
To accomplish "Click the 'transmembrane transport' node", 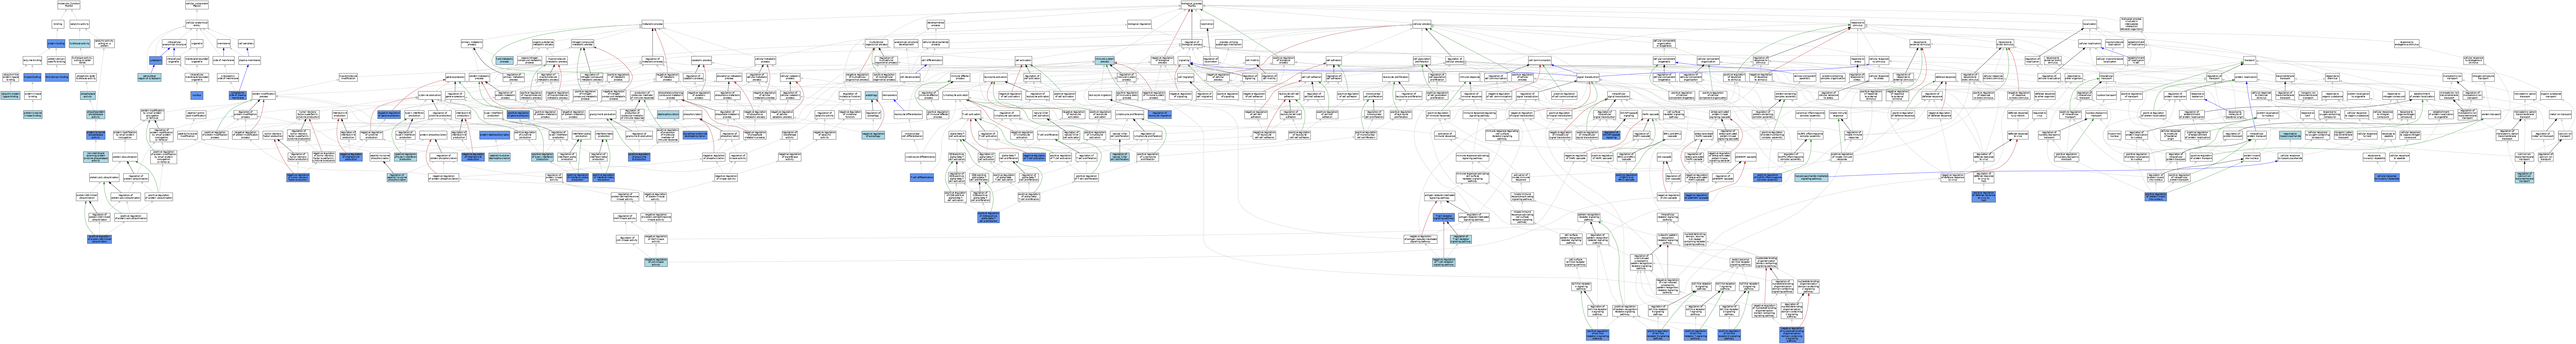I will (x=2285, y=77).
